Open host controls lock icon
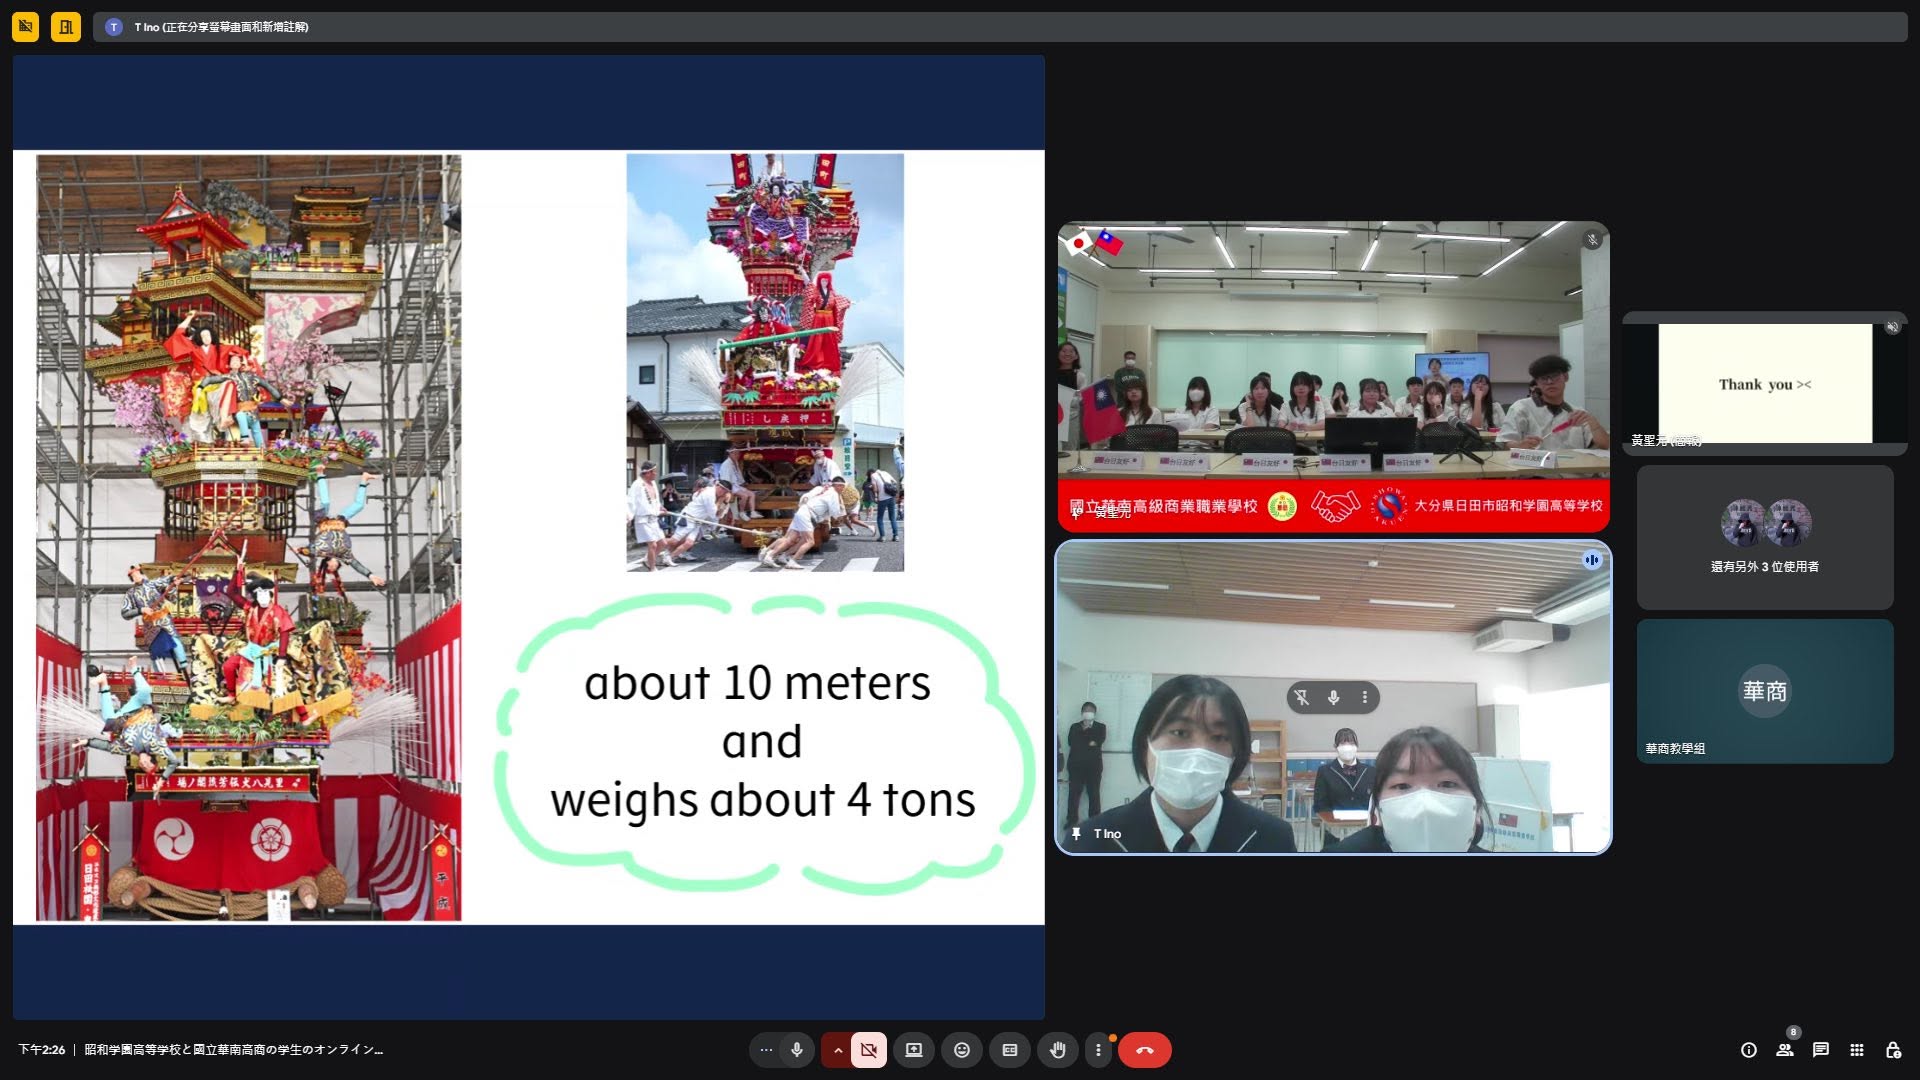 1893,1050
